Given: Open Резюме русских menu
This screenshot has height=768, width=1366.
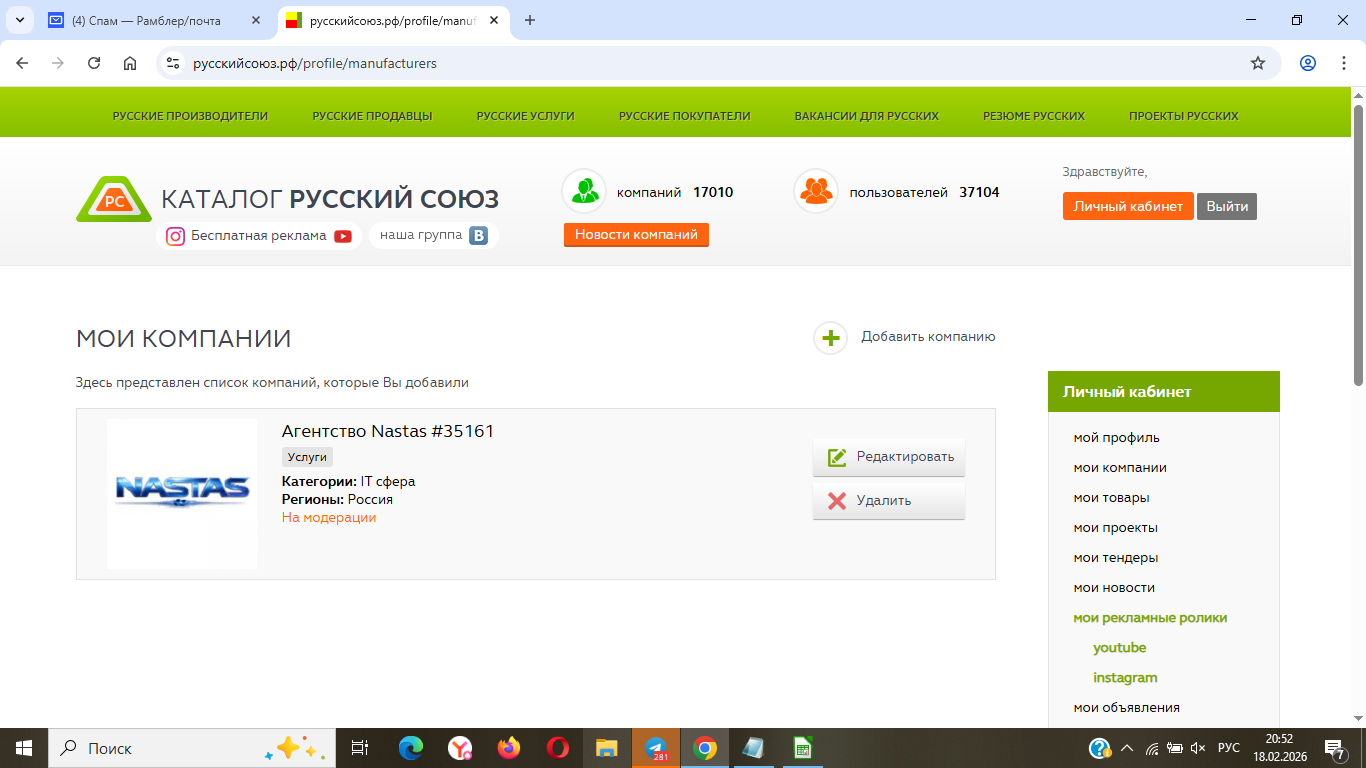Looking at the screenshot, I should pyautogui.click(x=1034, y=116).
